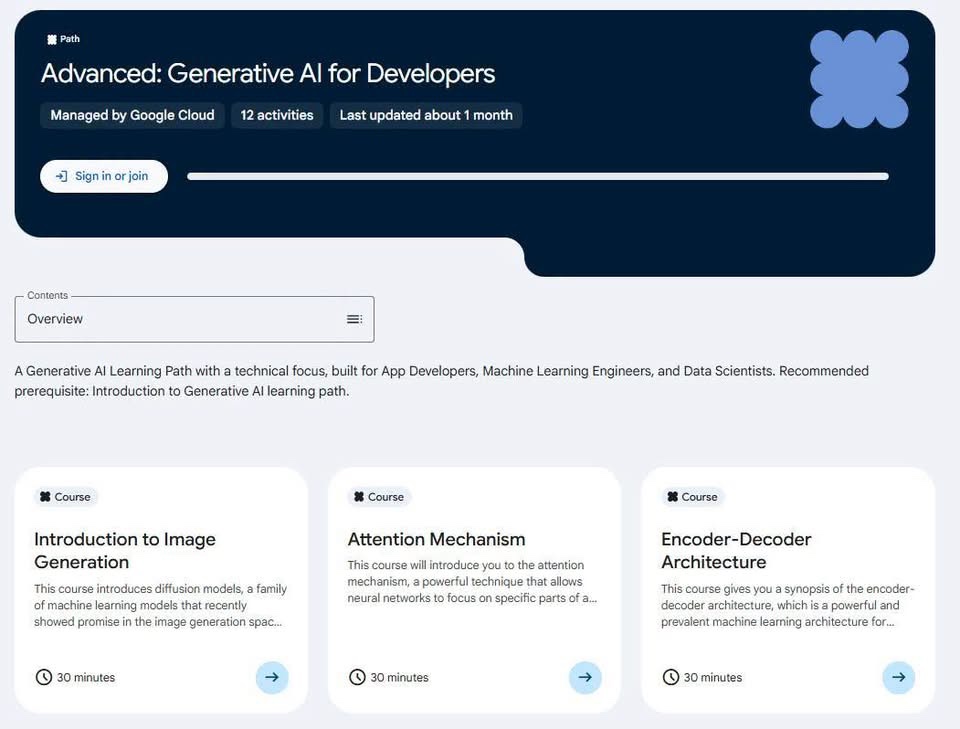960x729 pixels.
Task: Click the Last updated about 1 month chip
Action: 426,115
